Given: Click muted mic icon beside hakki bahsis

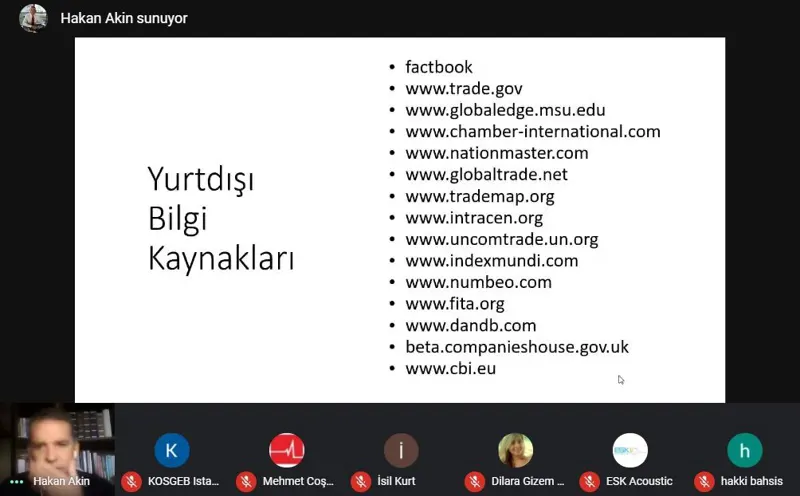Looking at the screenshot, I should pos(704,481).
